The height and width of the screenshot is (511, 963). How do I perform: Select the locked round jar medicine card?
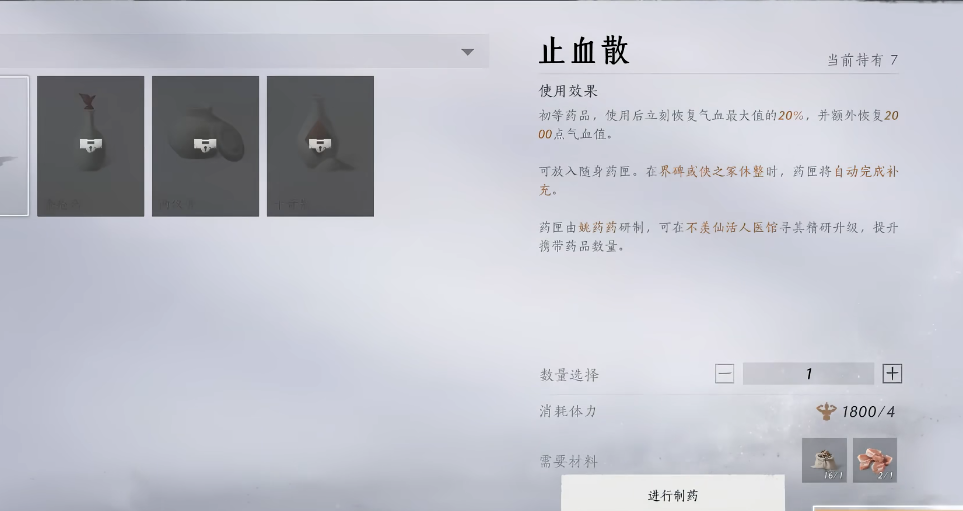point(205,146)
